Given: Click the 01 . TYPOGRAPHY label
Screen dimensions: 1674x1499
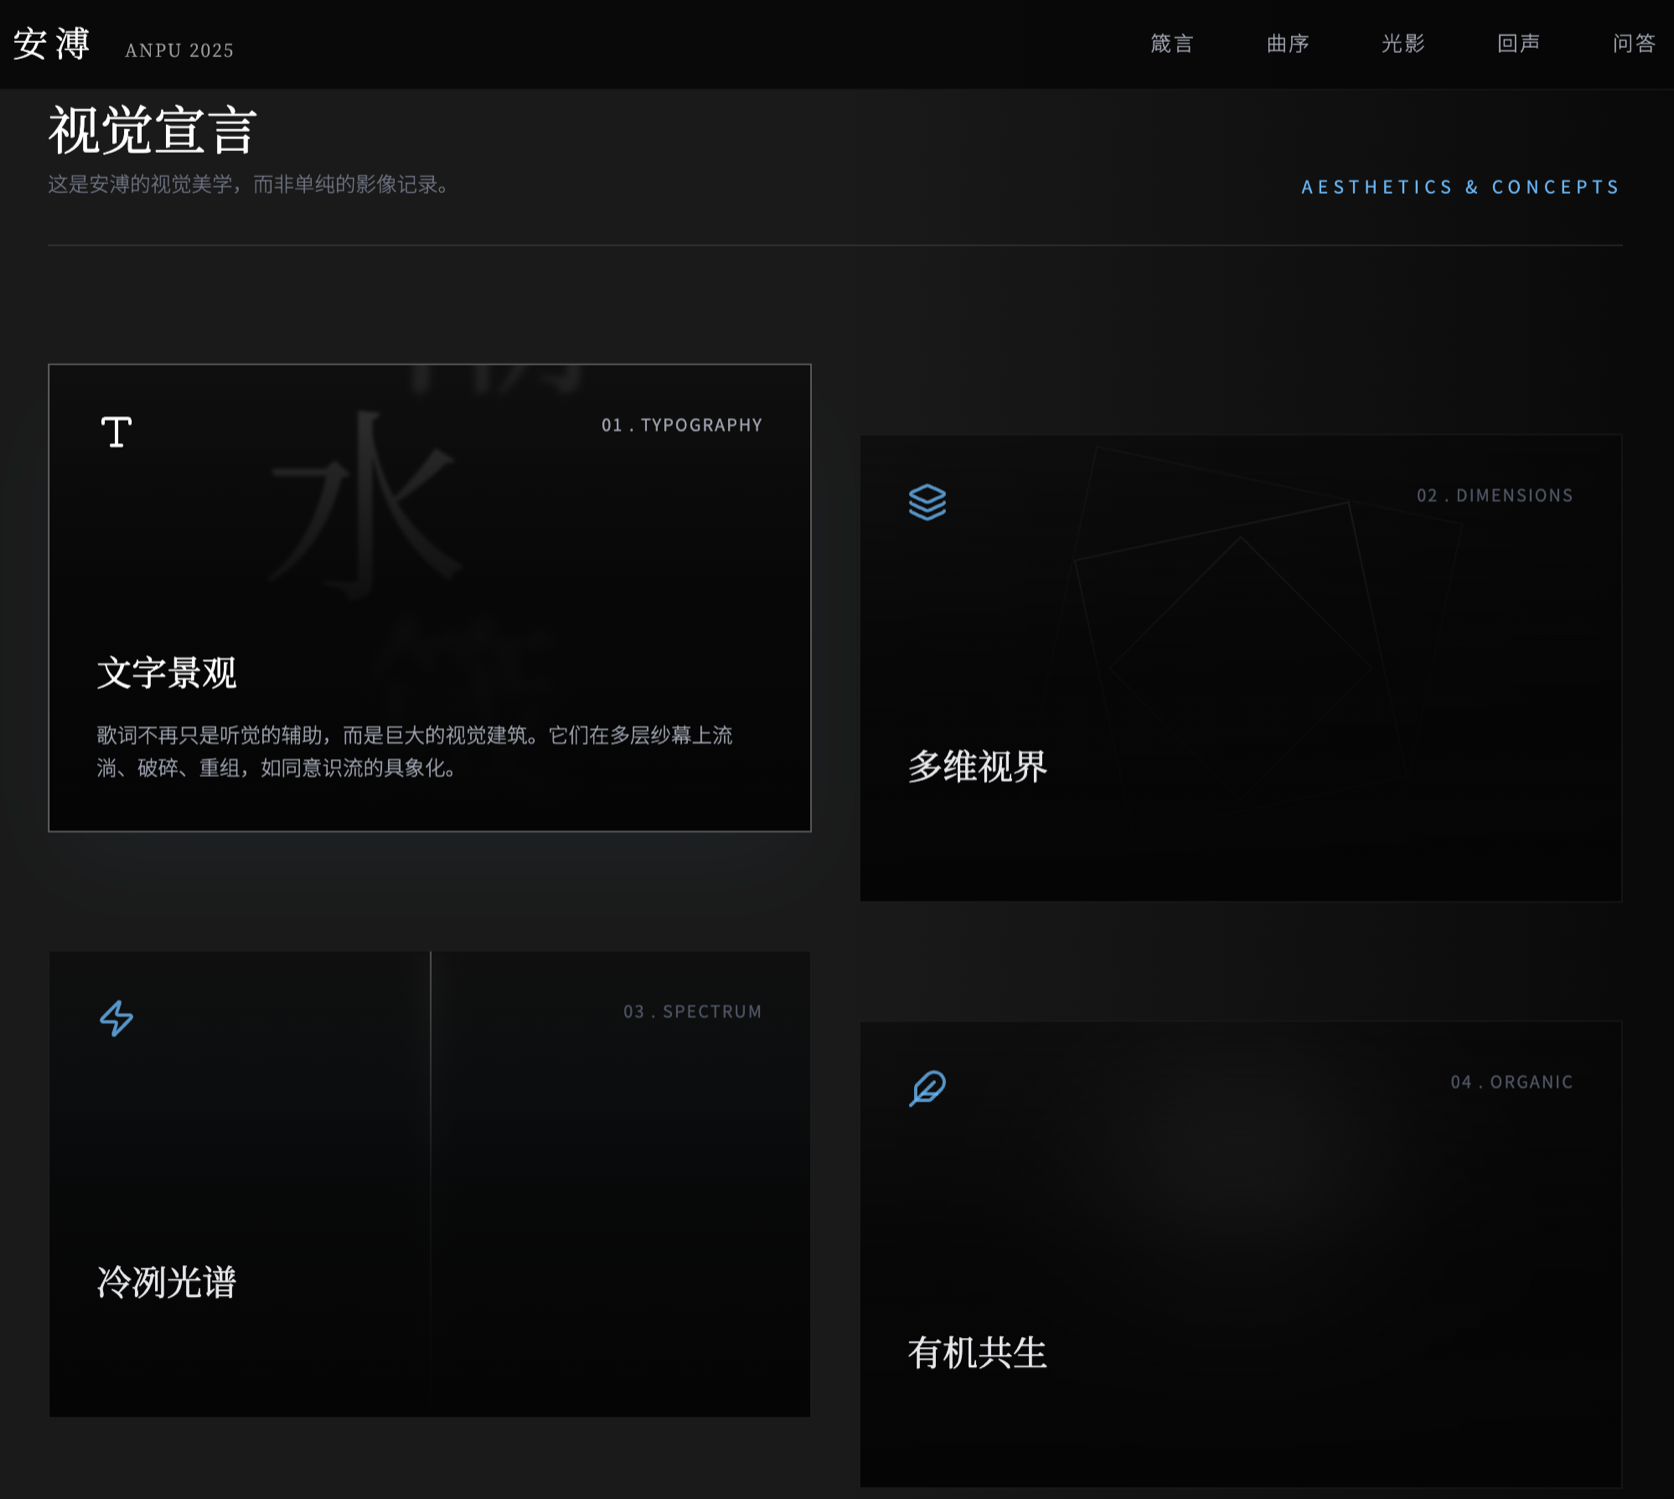Looking at the screenshot, I should click(x=681, y=425).
